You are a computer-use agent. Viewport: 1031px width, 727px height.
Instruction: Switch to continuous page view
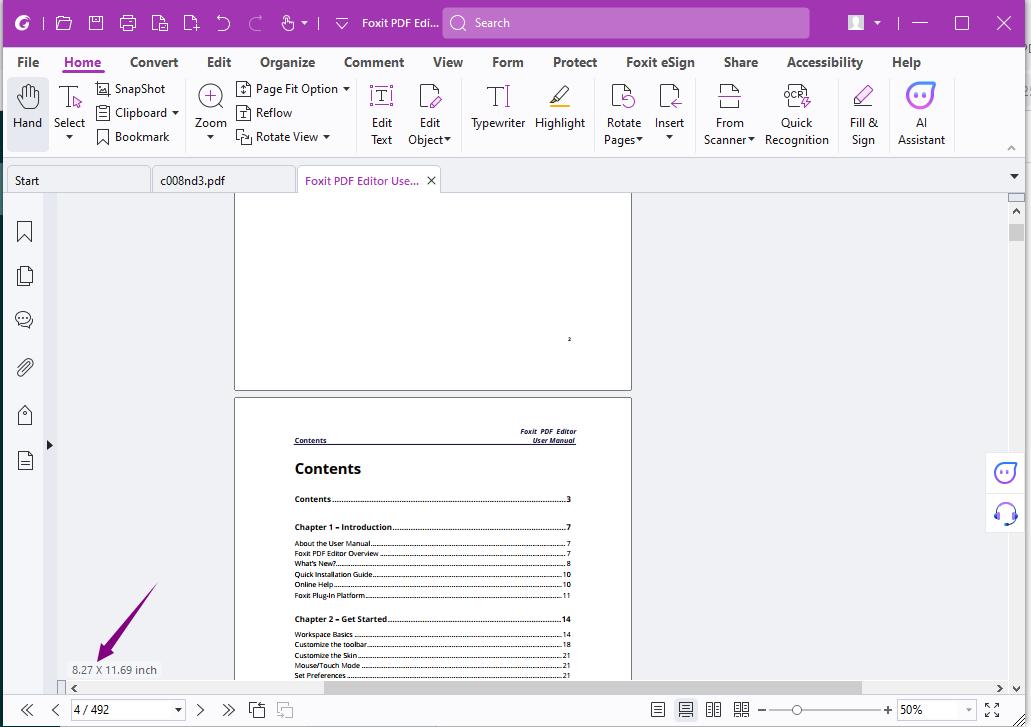tap(686, 710)
